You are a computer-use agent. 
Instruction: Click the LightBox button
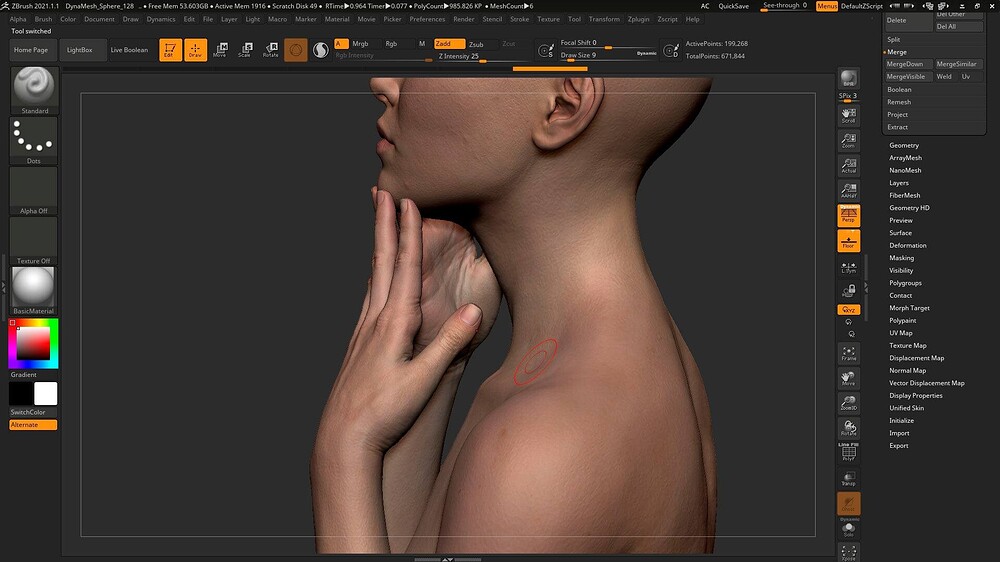(x=80, y=50)
